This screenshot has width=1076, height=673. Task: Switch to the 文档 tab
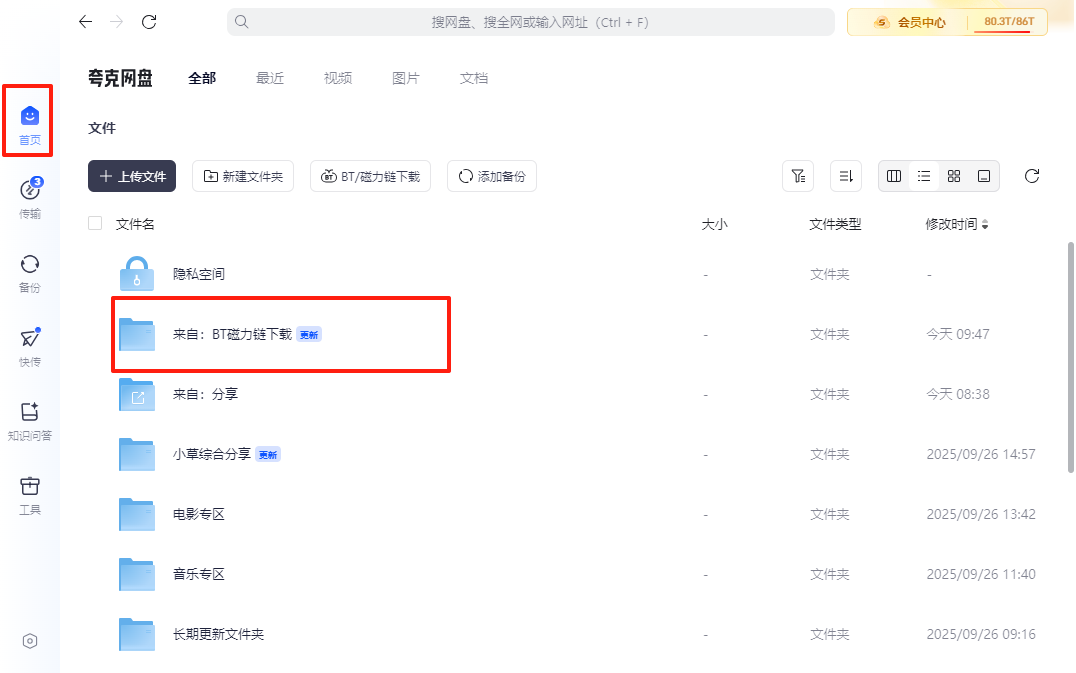tap(474, 78)
